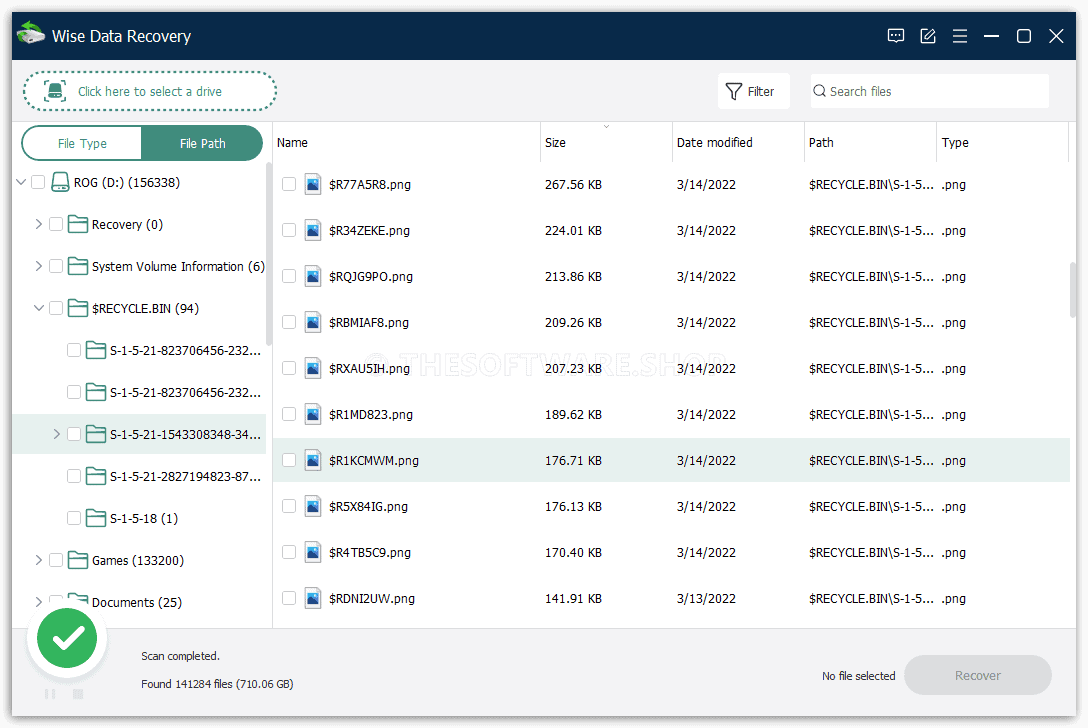Click the Search files input field
Viewport: 1088px width, 728px height.
click(x=930, y=91)
